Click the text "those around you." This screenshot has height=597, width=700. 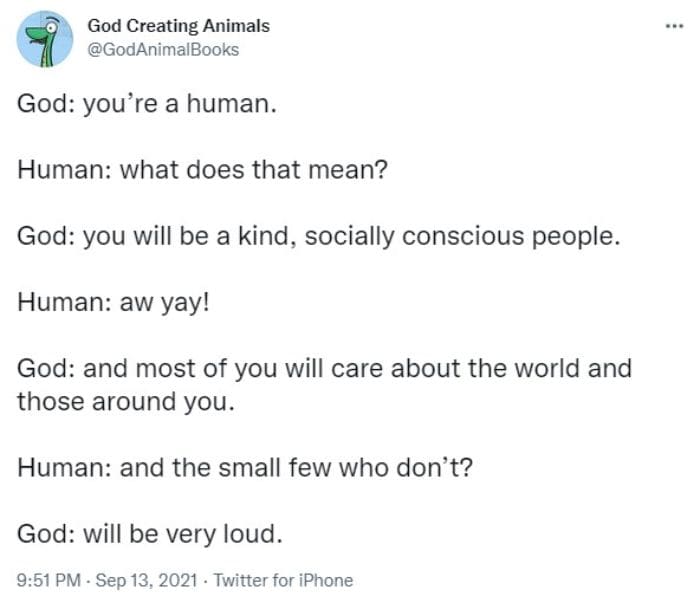coord(124,402)
